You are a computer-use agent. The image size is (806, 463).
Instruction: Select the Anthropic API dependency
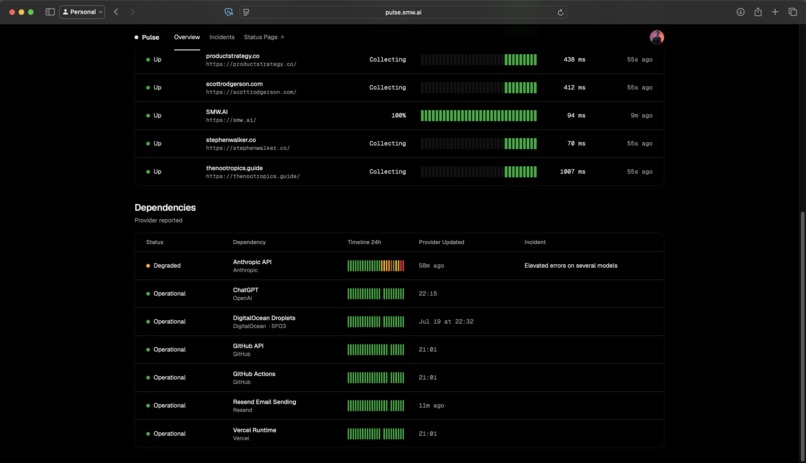(399, 266)
